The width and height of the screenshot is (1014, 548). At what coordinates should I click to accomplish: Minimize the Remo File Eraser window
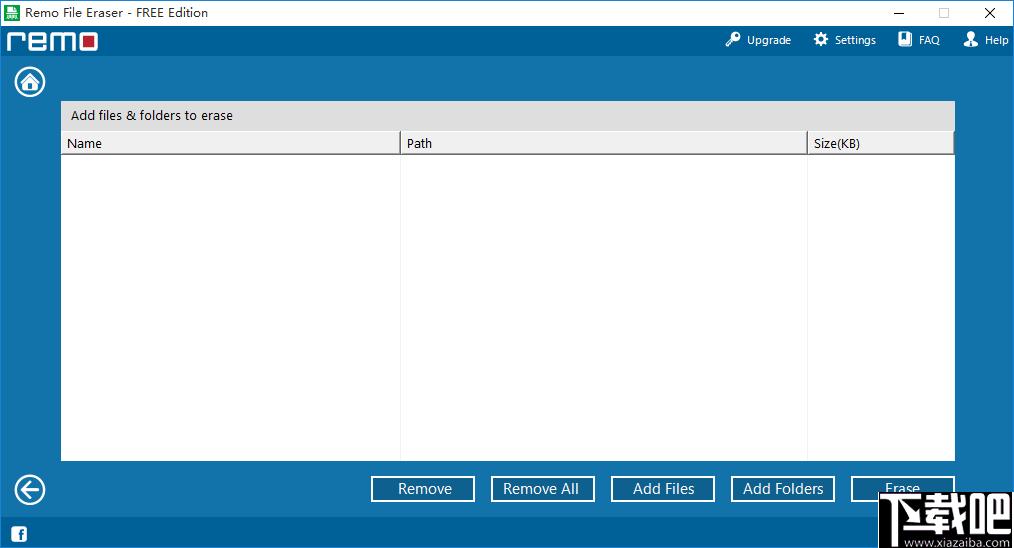pos(899,13)
